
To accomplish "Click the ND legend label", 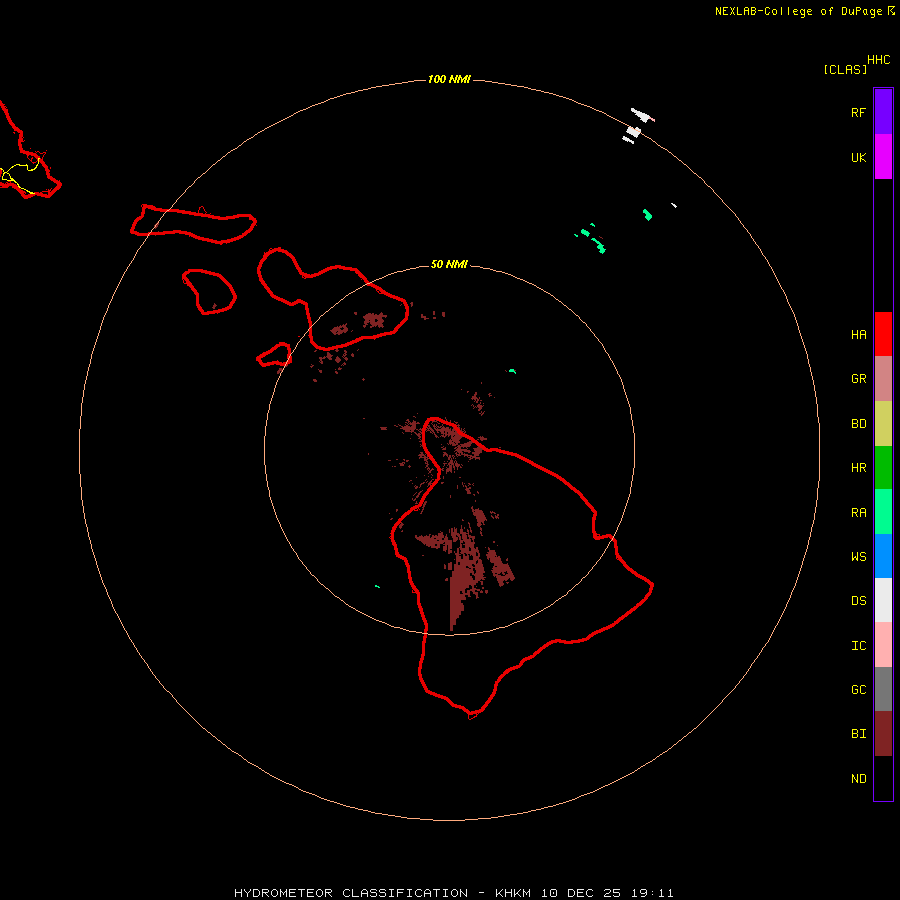I will [858, 779].
